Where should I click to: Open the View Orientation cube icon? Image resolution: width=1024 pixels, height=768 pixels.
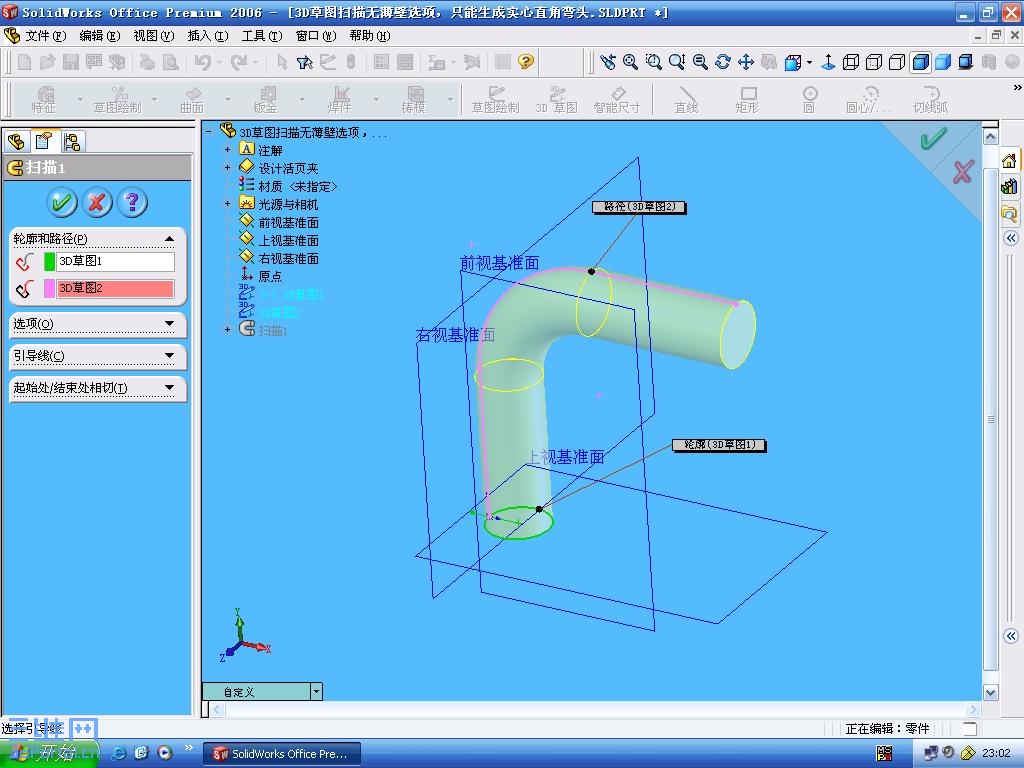[x=792, y=62]
